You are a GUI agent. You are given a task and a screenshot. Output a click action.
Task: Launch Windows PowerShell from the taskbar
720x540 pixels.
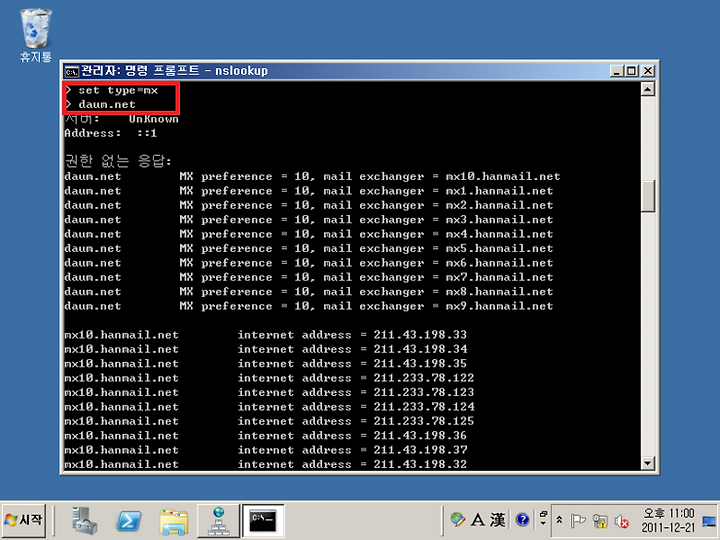(x=129, y=521)
